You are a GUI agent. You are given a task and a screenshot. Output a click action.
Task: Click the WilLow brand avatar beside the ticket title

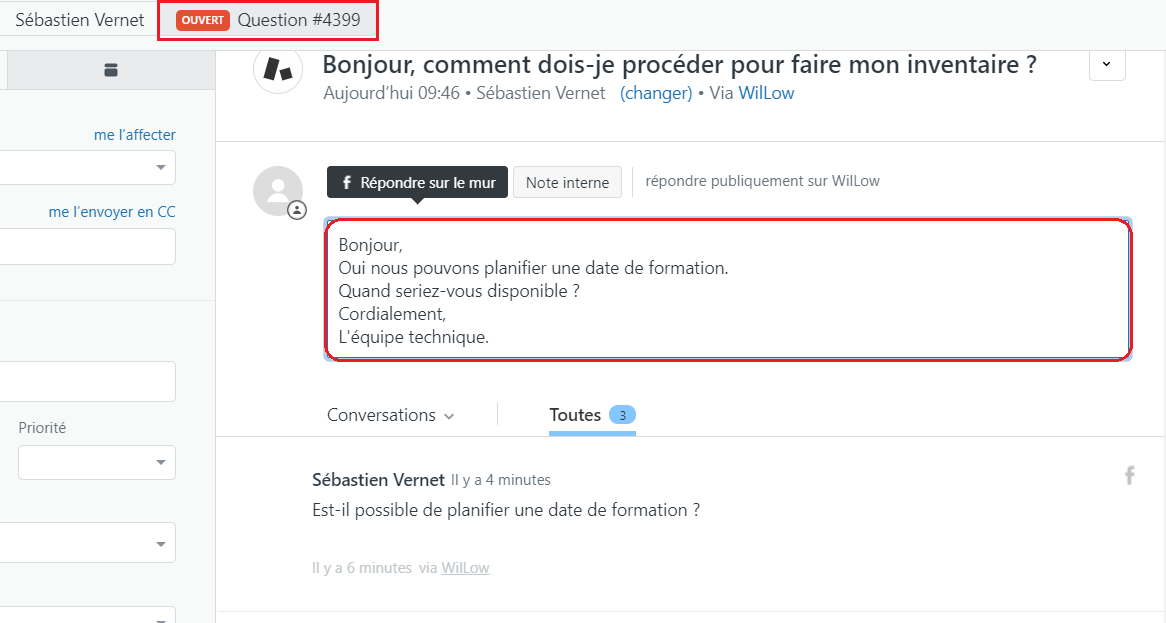(278, 69)
